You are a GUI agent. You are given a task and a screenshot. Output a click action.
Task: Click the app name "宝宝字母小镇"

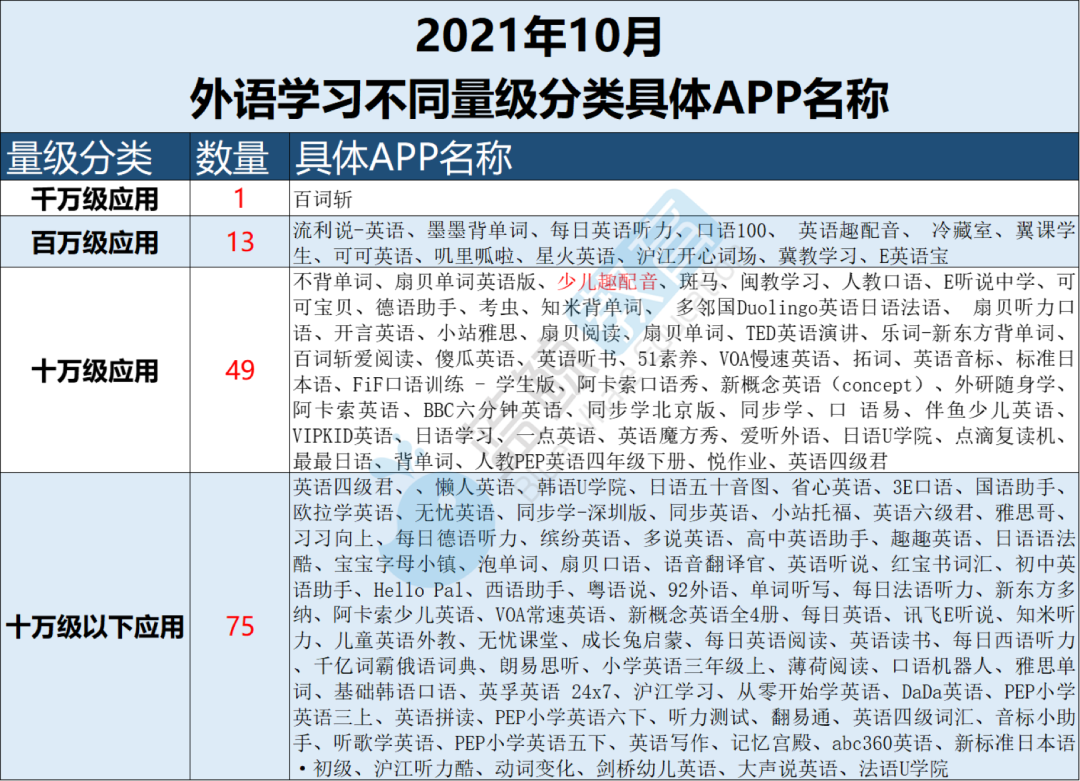395,565
